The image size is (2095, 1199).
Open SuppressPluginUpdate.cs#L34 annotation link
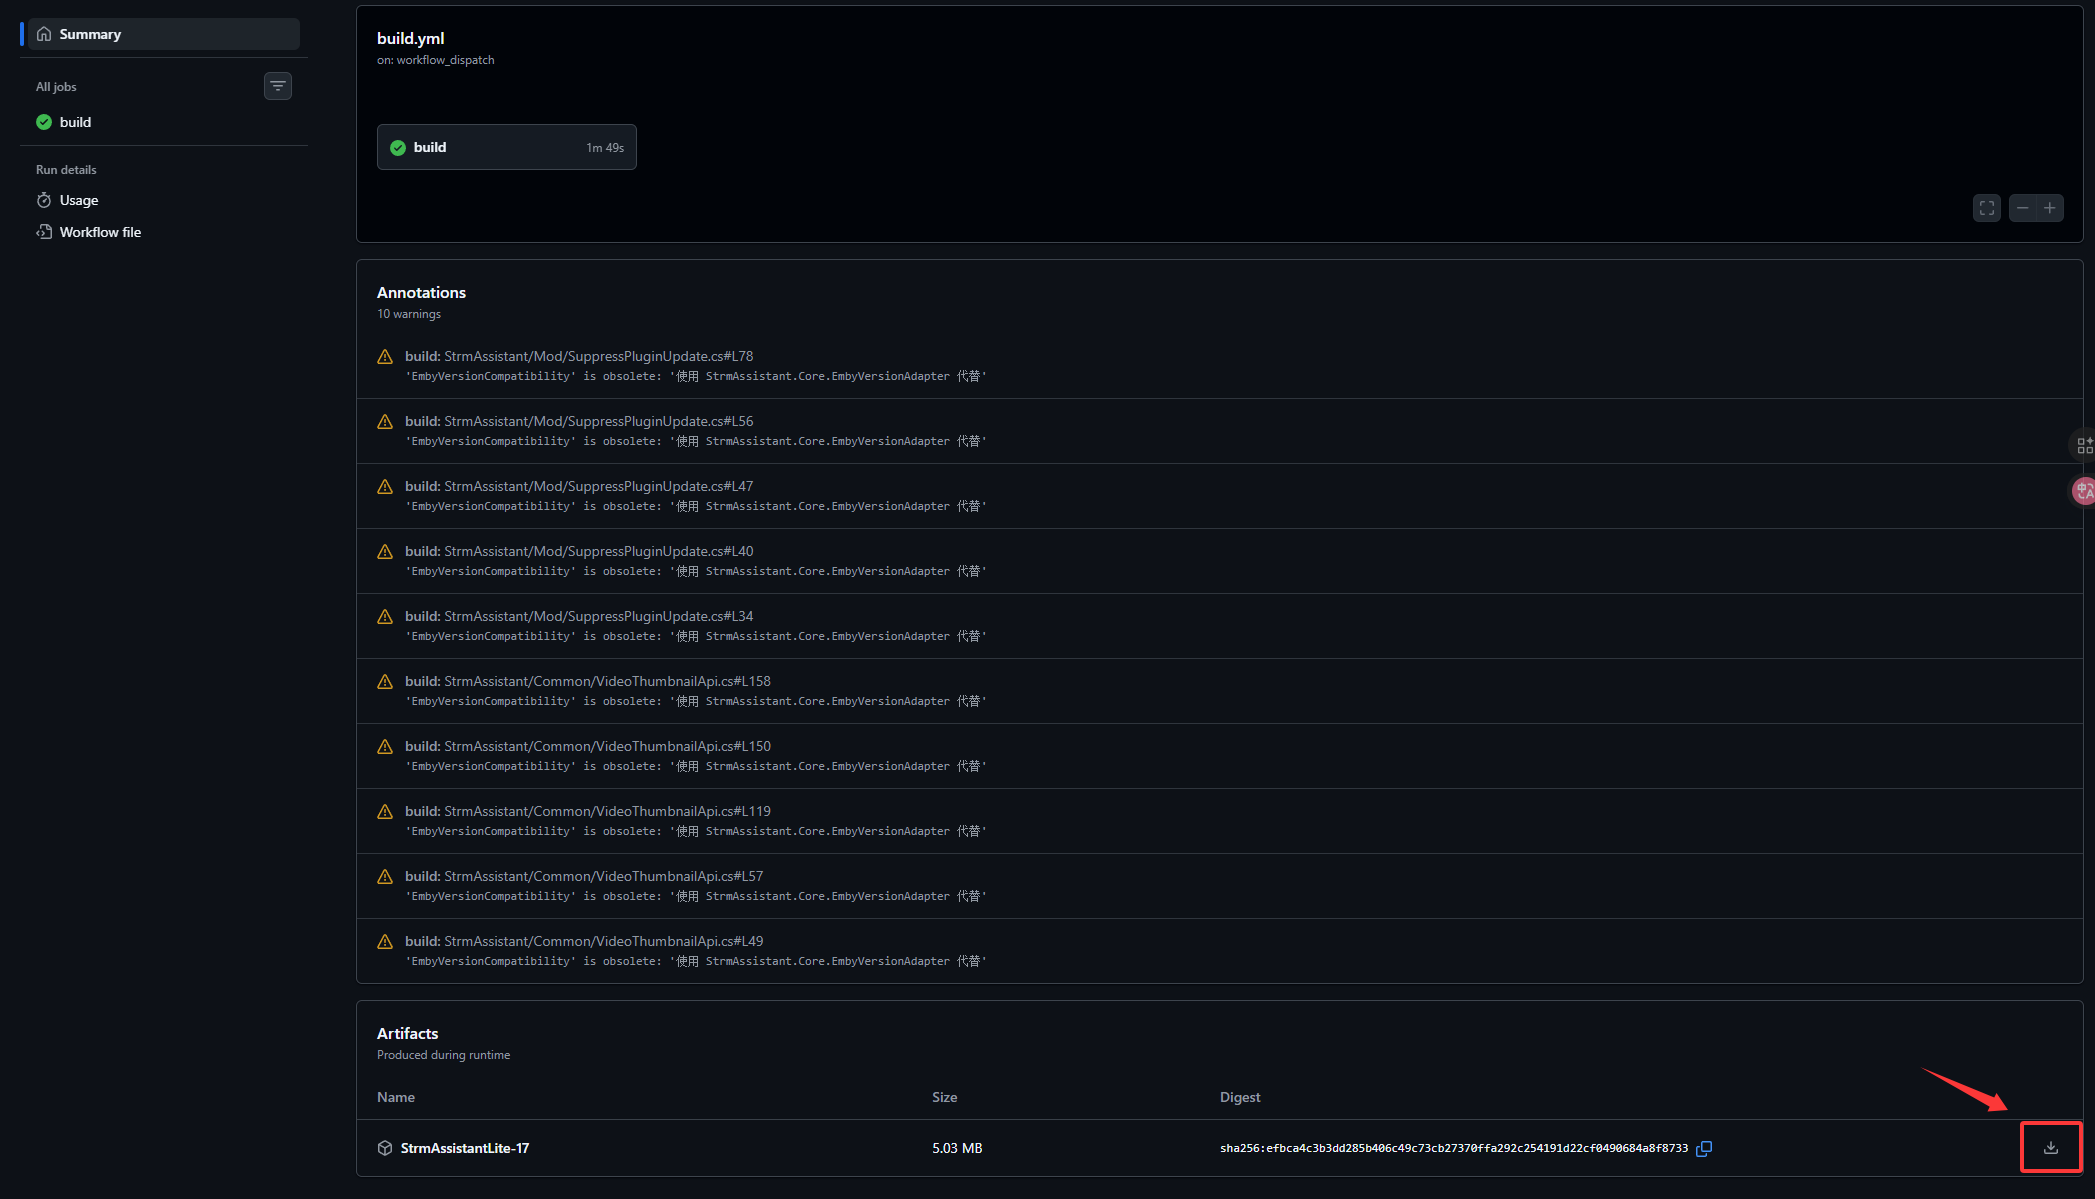click(x=598, y=616)
